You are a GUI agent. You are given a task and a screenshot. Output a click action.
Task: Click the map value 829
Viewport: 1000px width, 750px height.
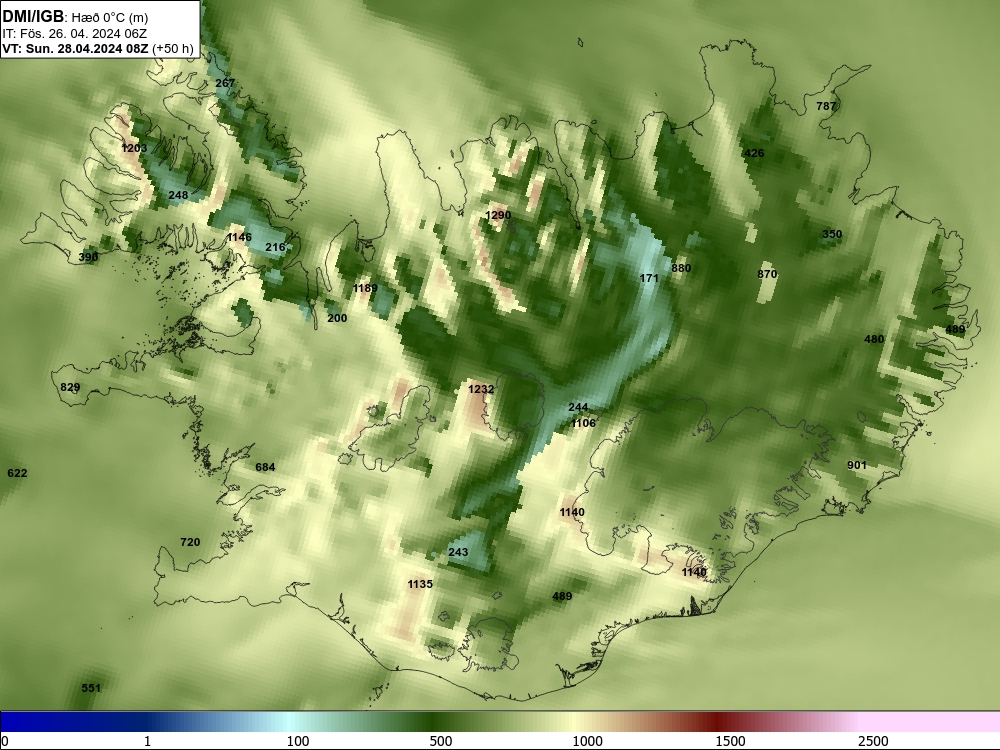pyautogui.click(x=70, y=387)
